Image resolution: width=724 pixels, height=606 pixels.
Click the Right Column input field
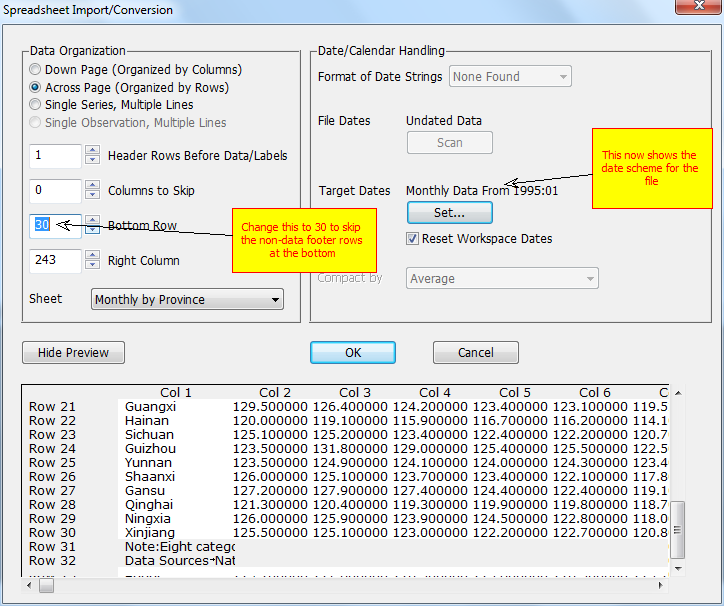(x=55, y=261)
